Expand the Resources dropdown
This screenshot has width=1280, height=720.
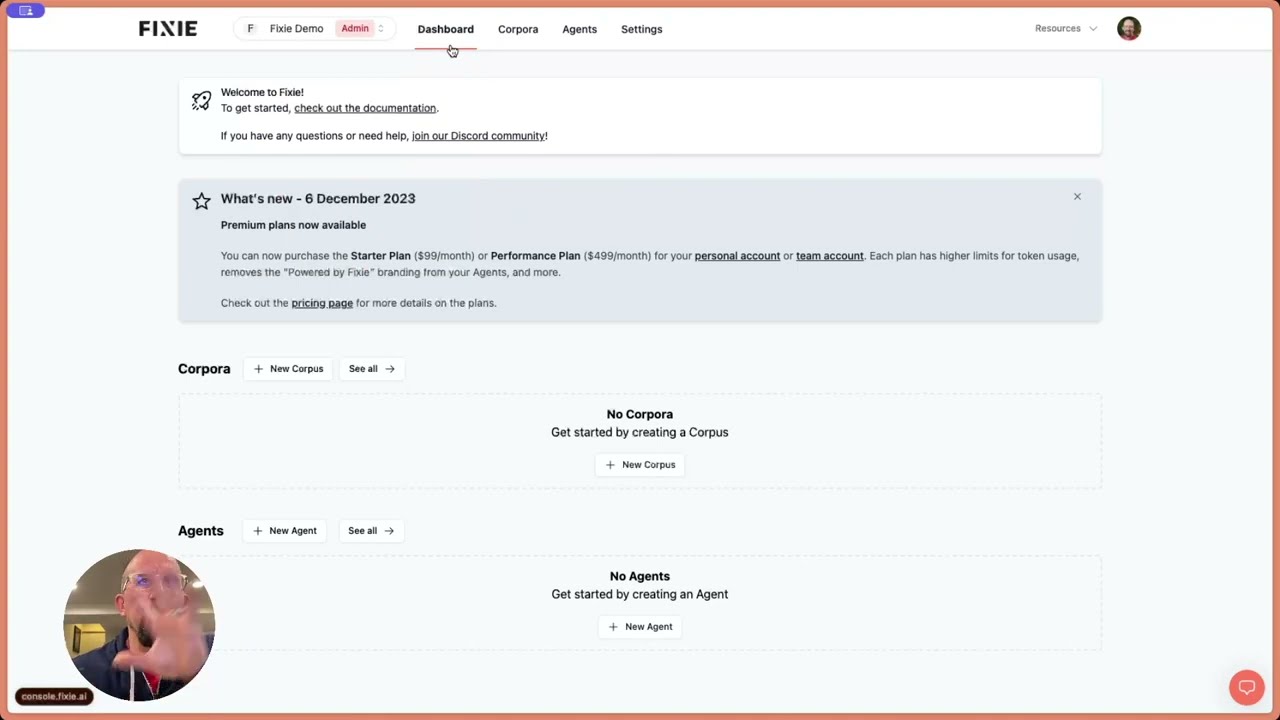[x=1066, y=28]
